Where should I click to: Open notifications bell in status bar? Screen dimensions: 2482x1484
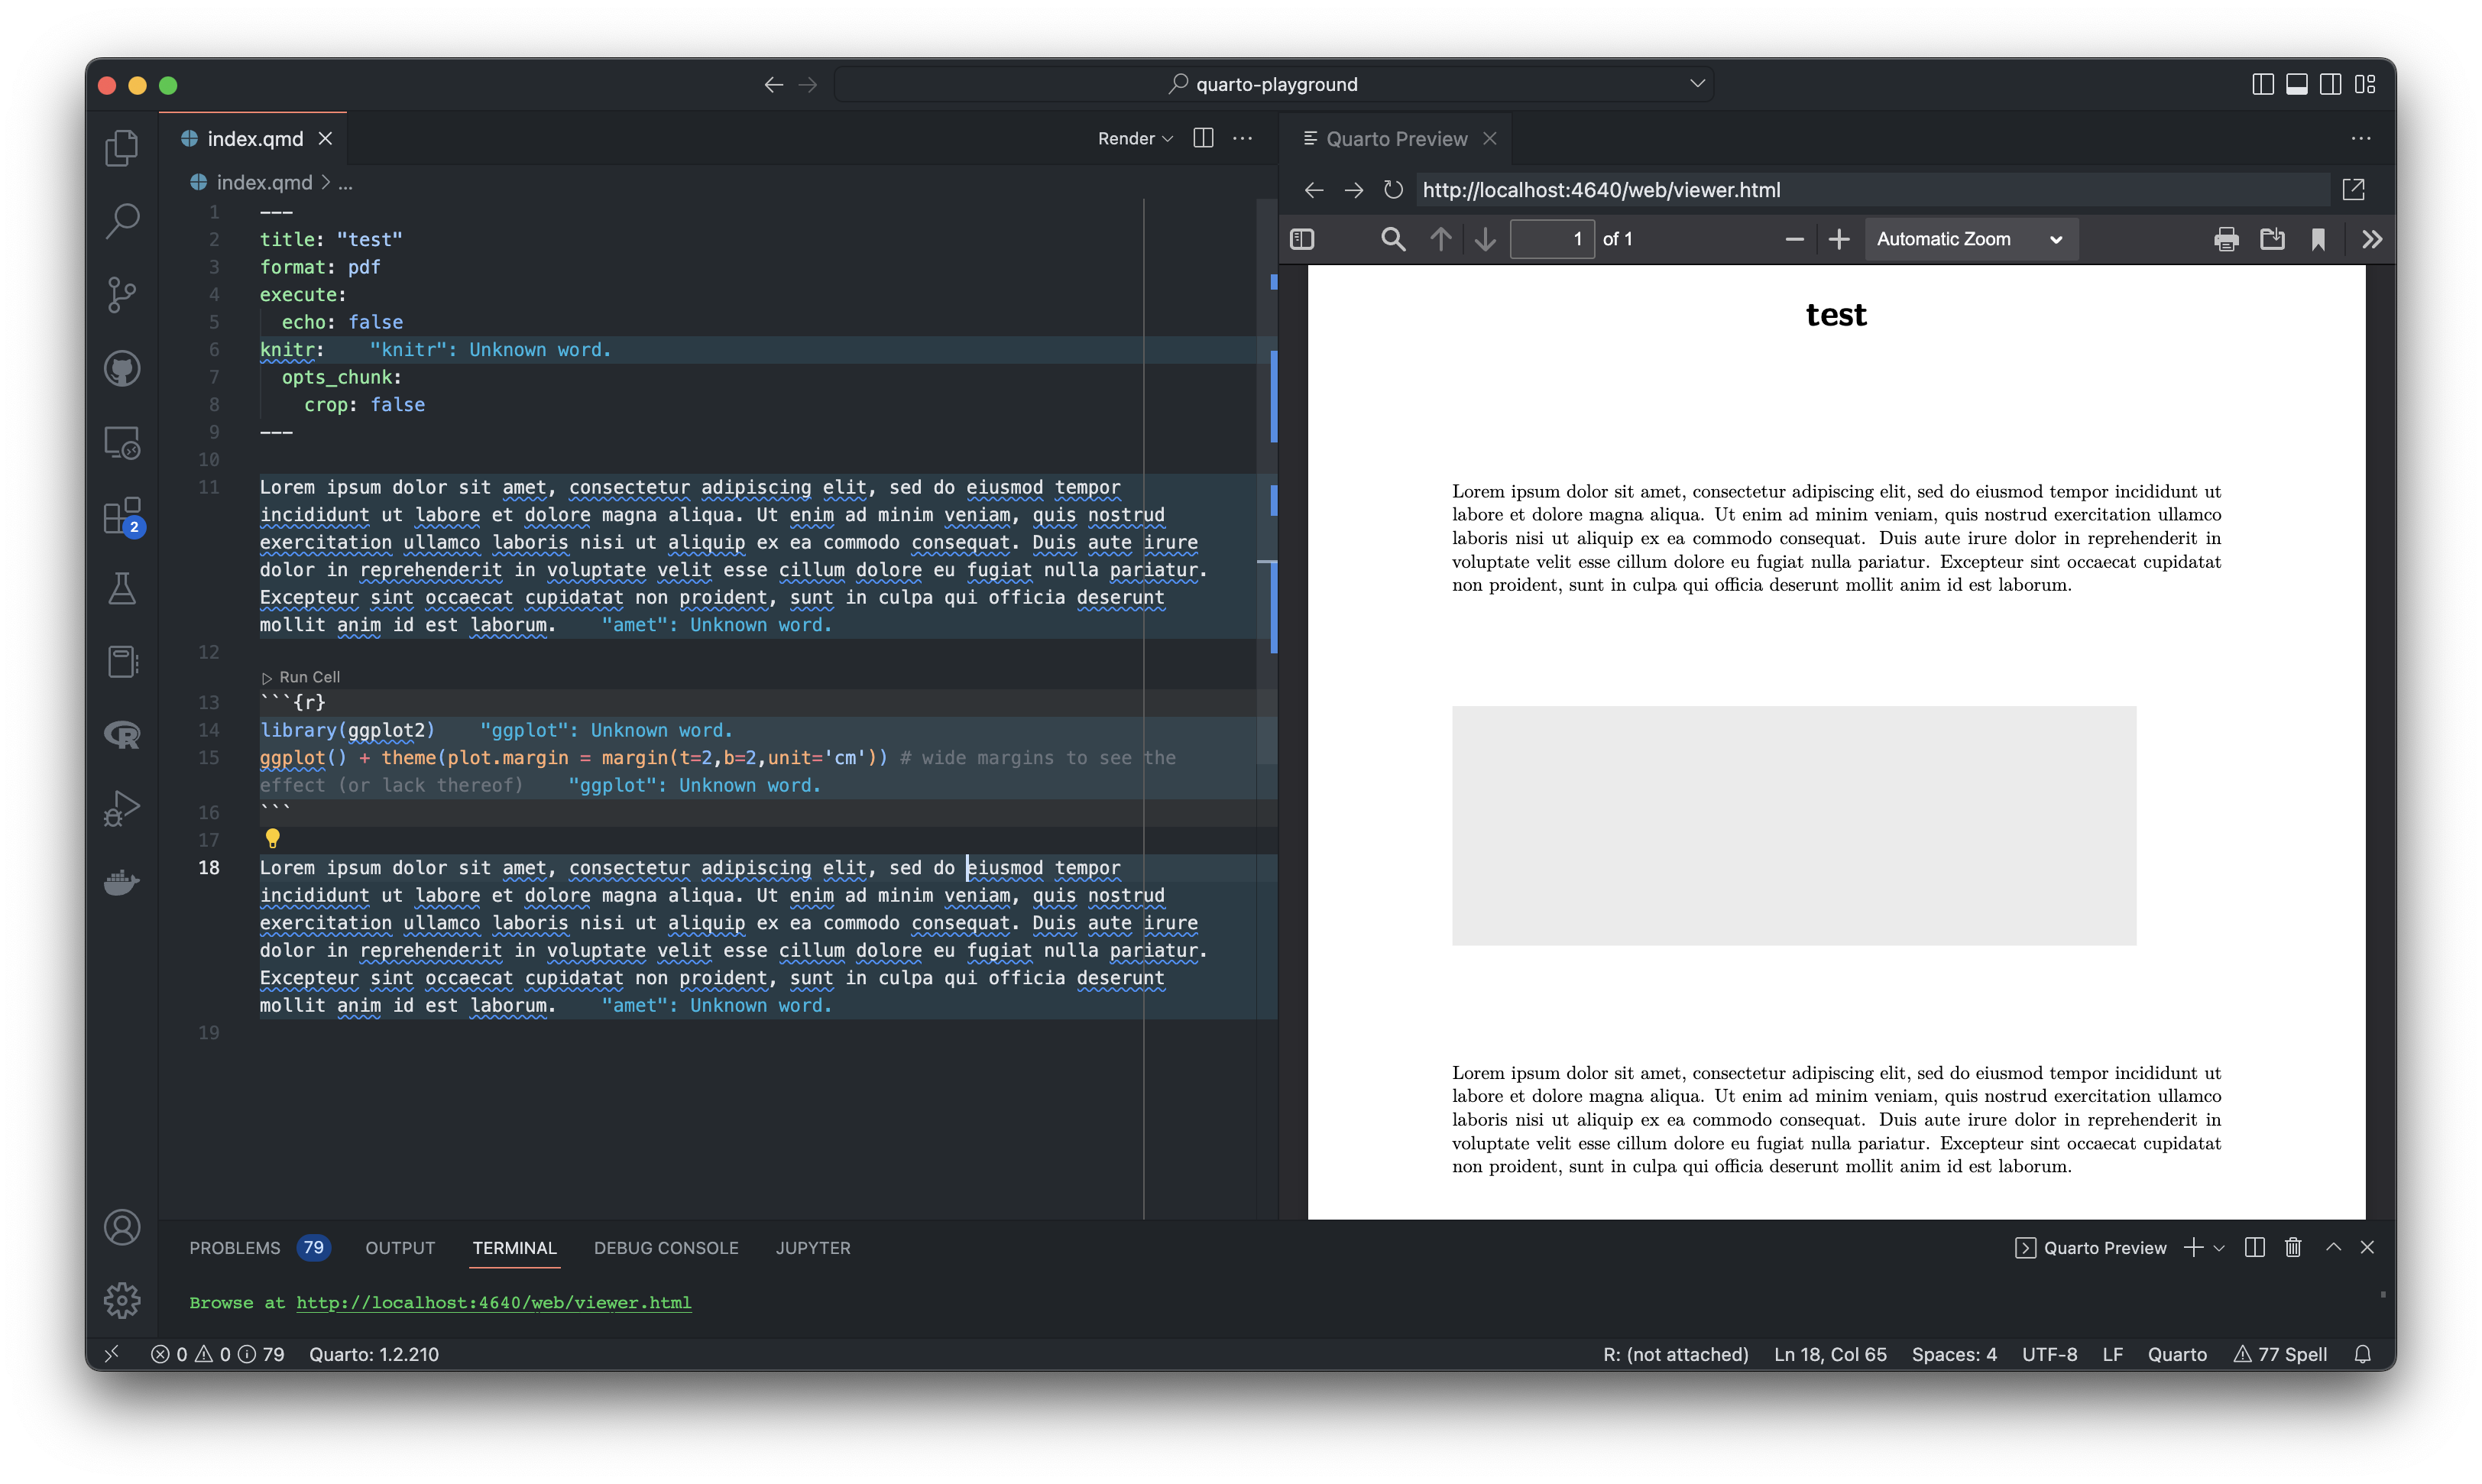click(x=2362, y=1354)
